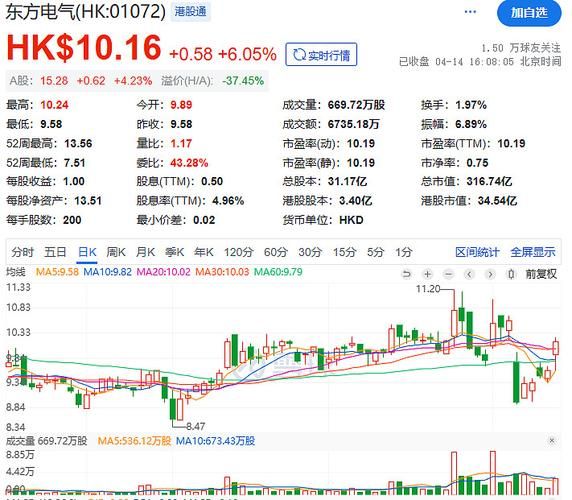Click the MA20:10.02 moving average label

tap(163, 272)
